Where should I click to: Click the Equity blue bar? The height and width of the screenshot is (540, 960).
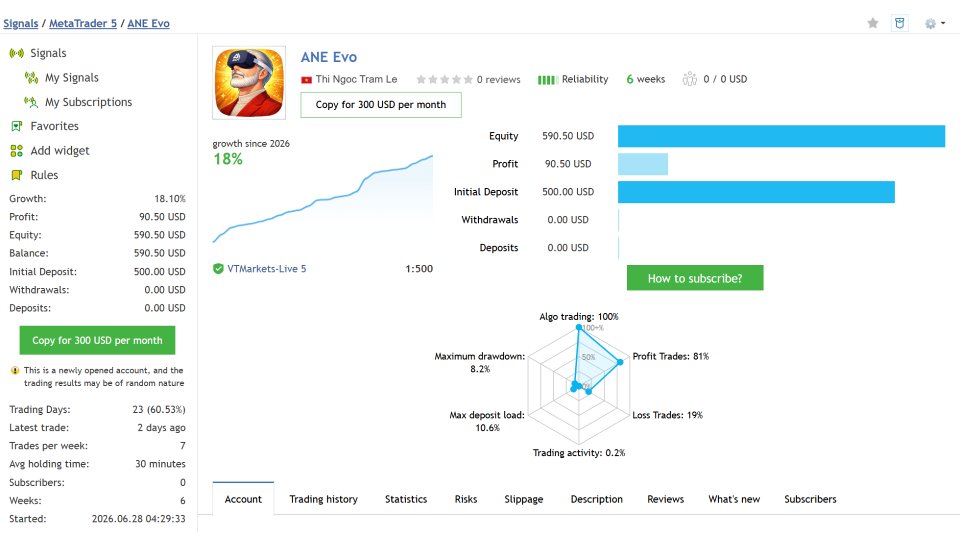point(781,136)
